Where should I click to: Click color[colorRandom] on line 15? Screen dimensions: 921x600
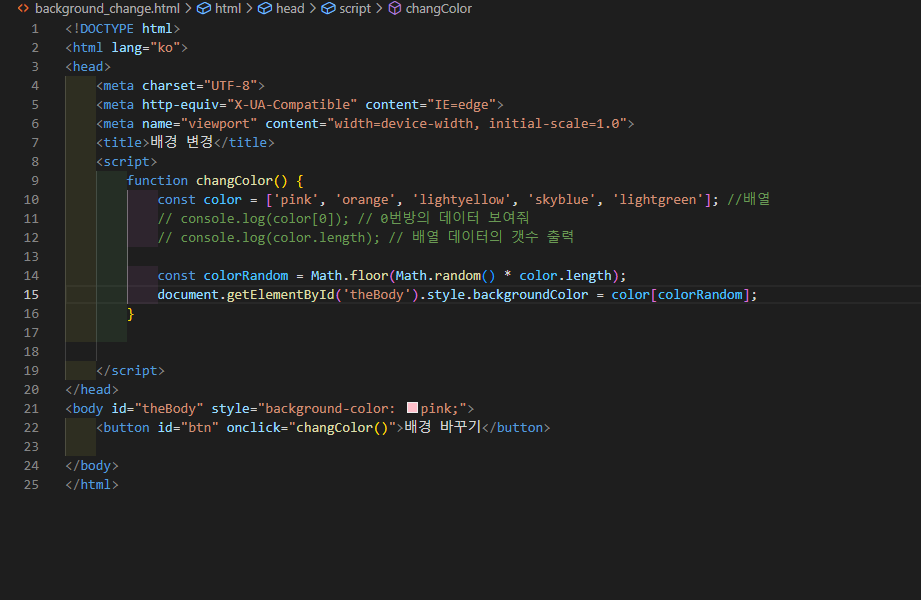[681, 294]
